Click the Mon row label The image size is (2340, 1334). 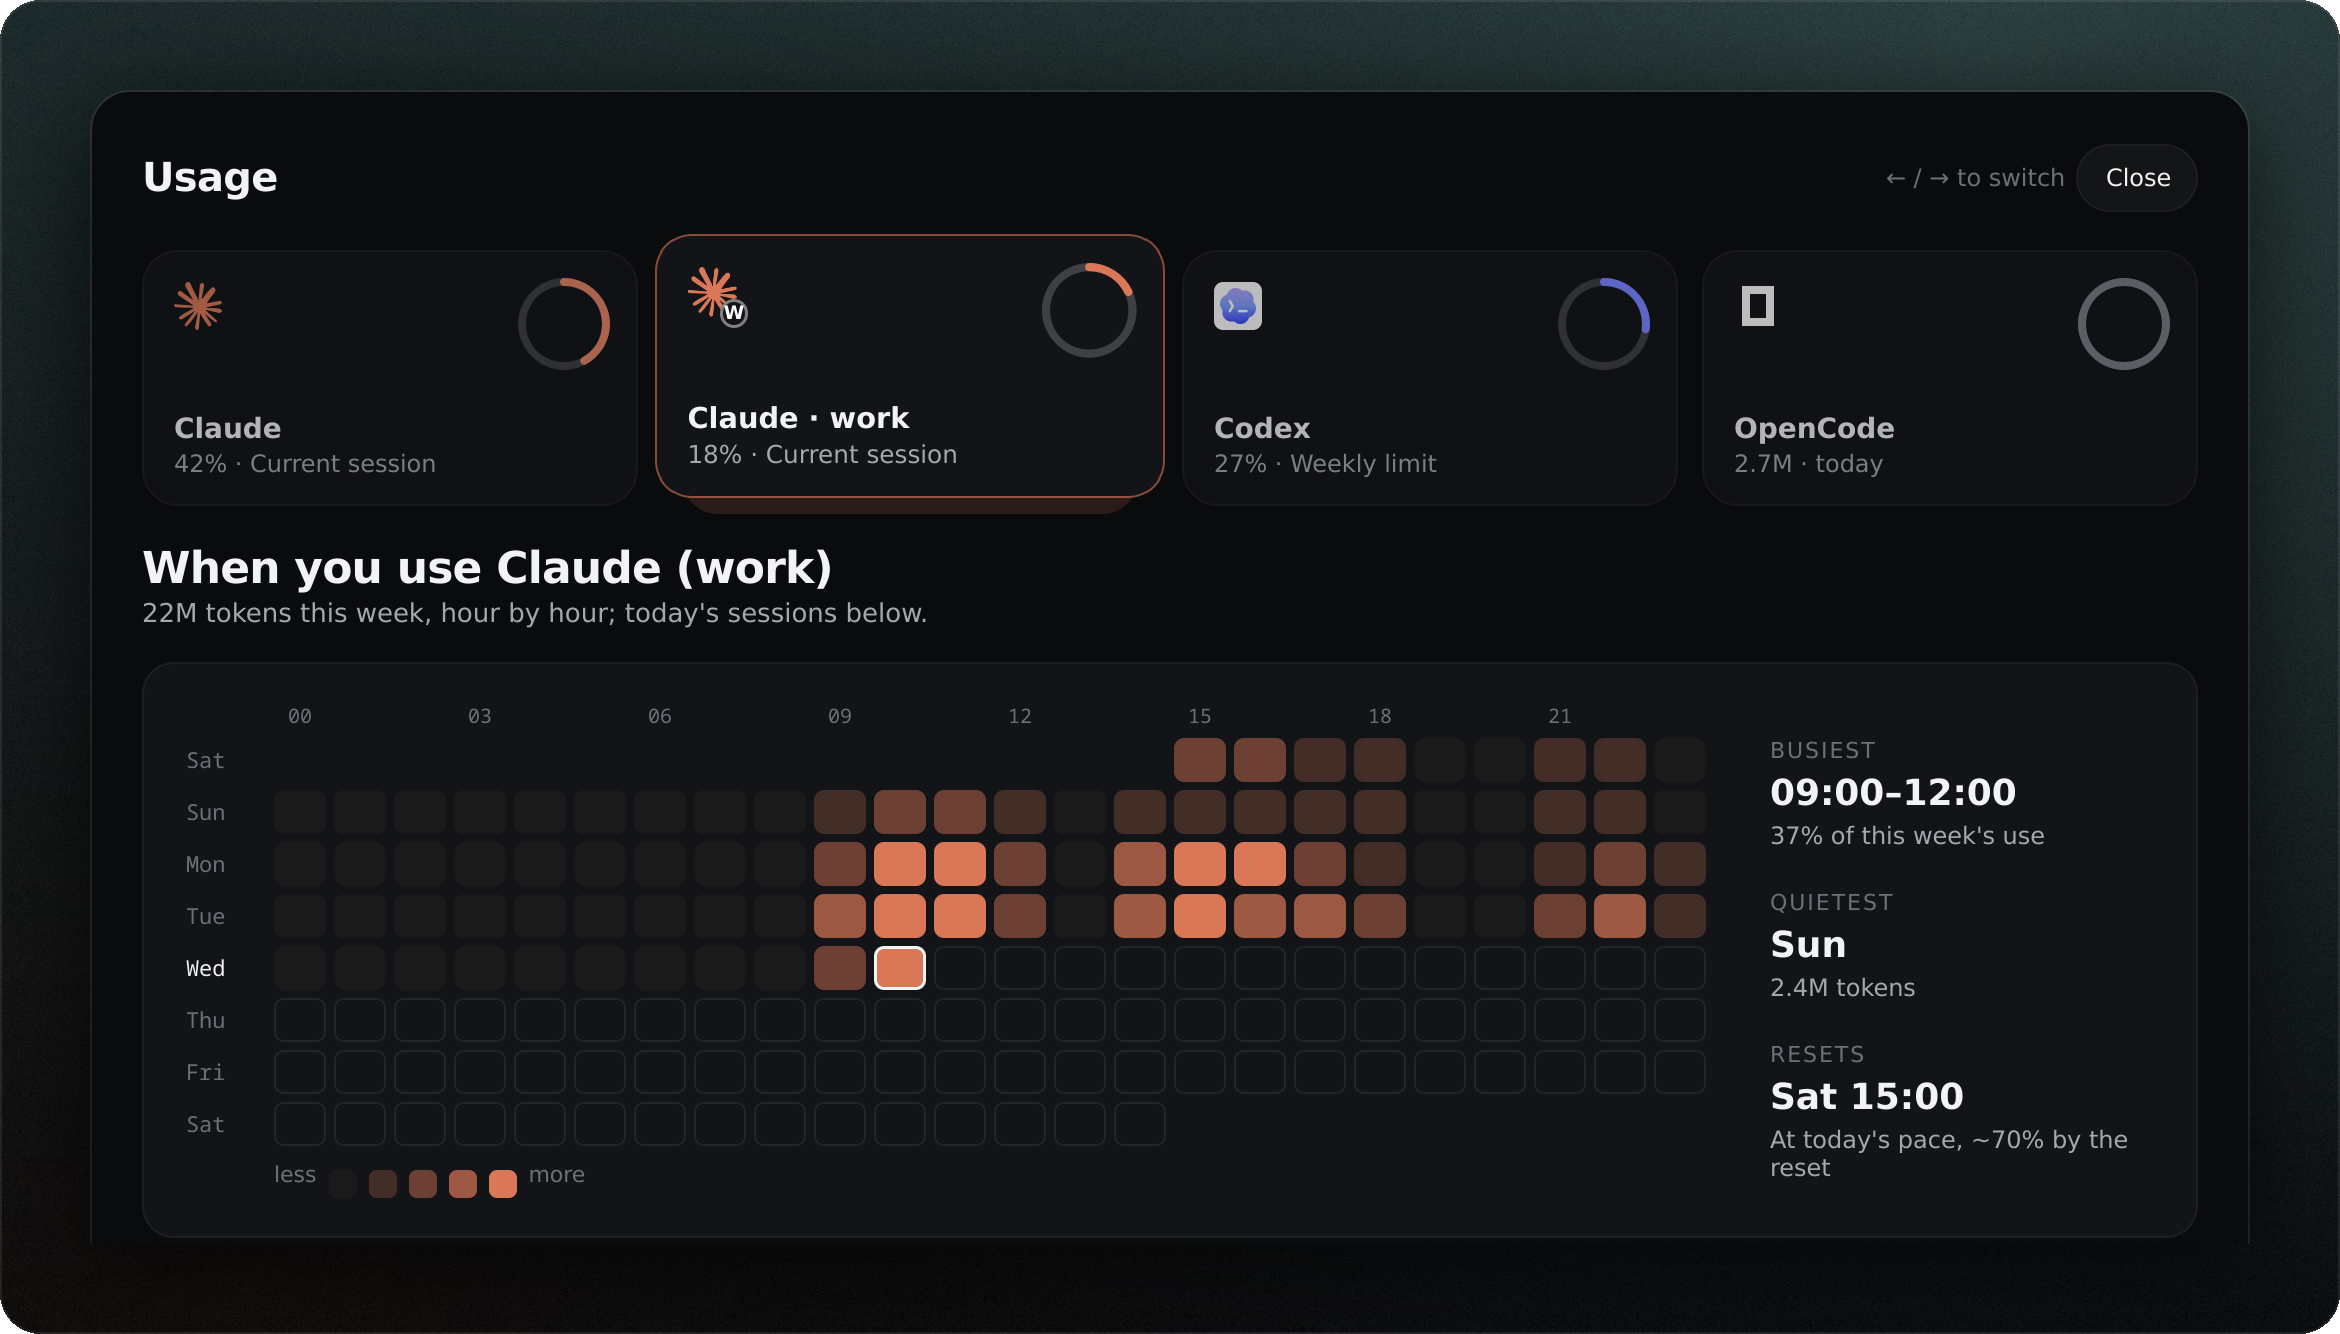coord(205,864)
